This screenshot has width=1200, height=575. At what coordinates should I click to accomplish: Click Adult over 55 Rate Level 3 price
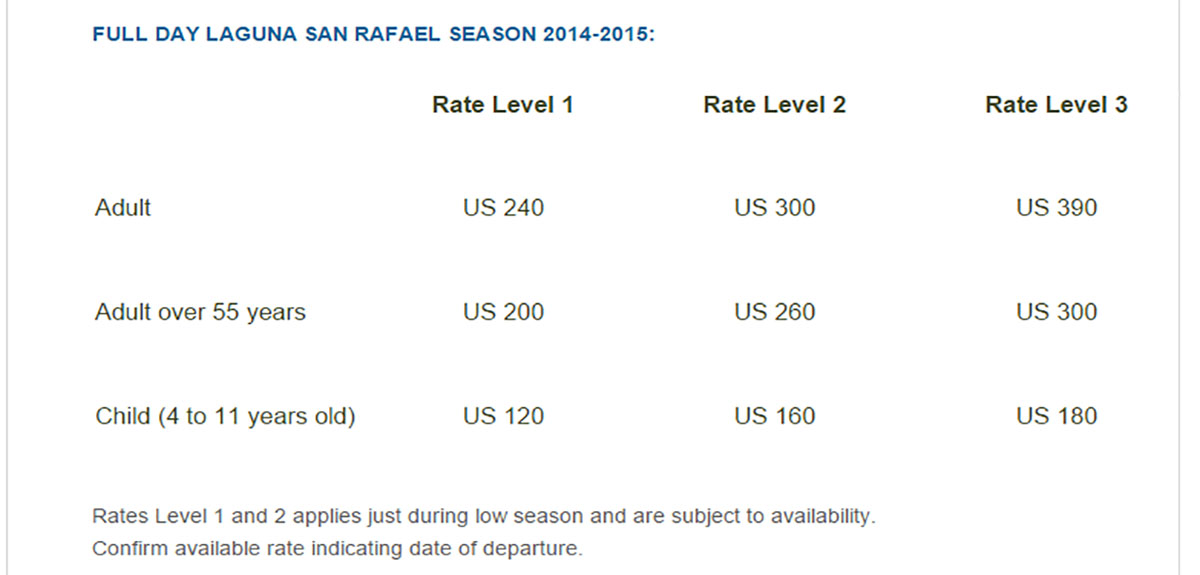(1056, 312)
